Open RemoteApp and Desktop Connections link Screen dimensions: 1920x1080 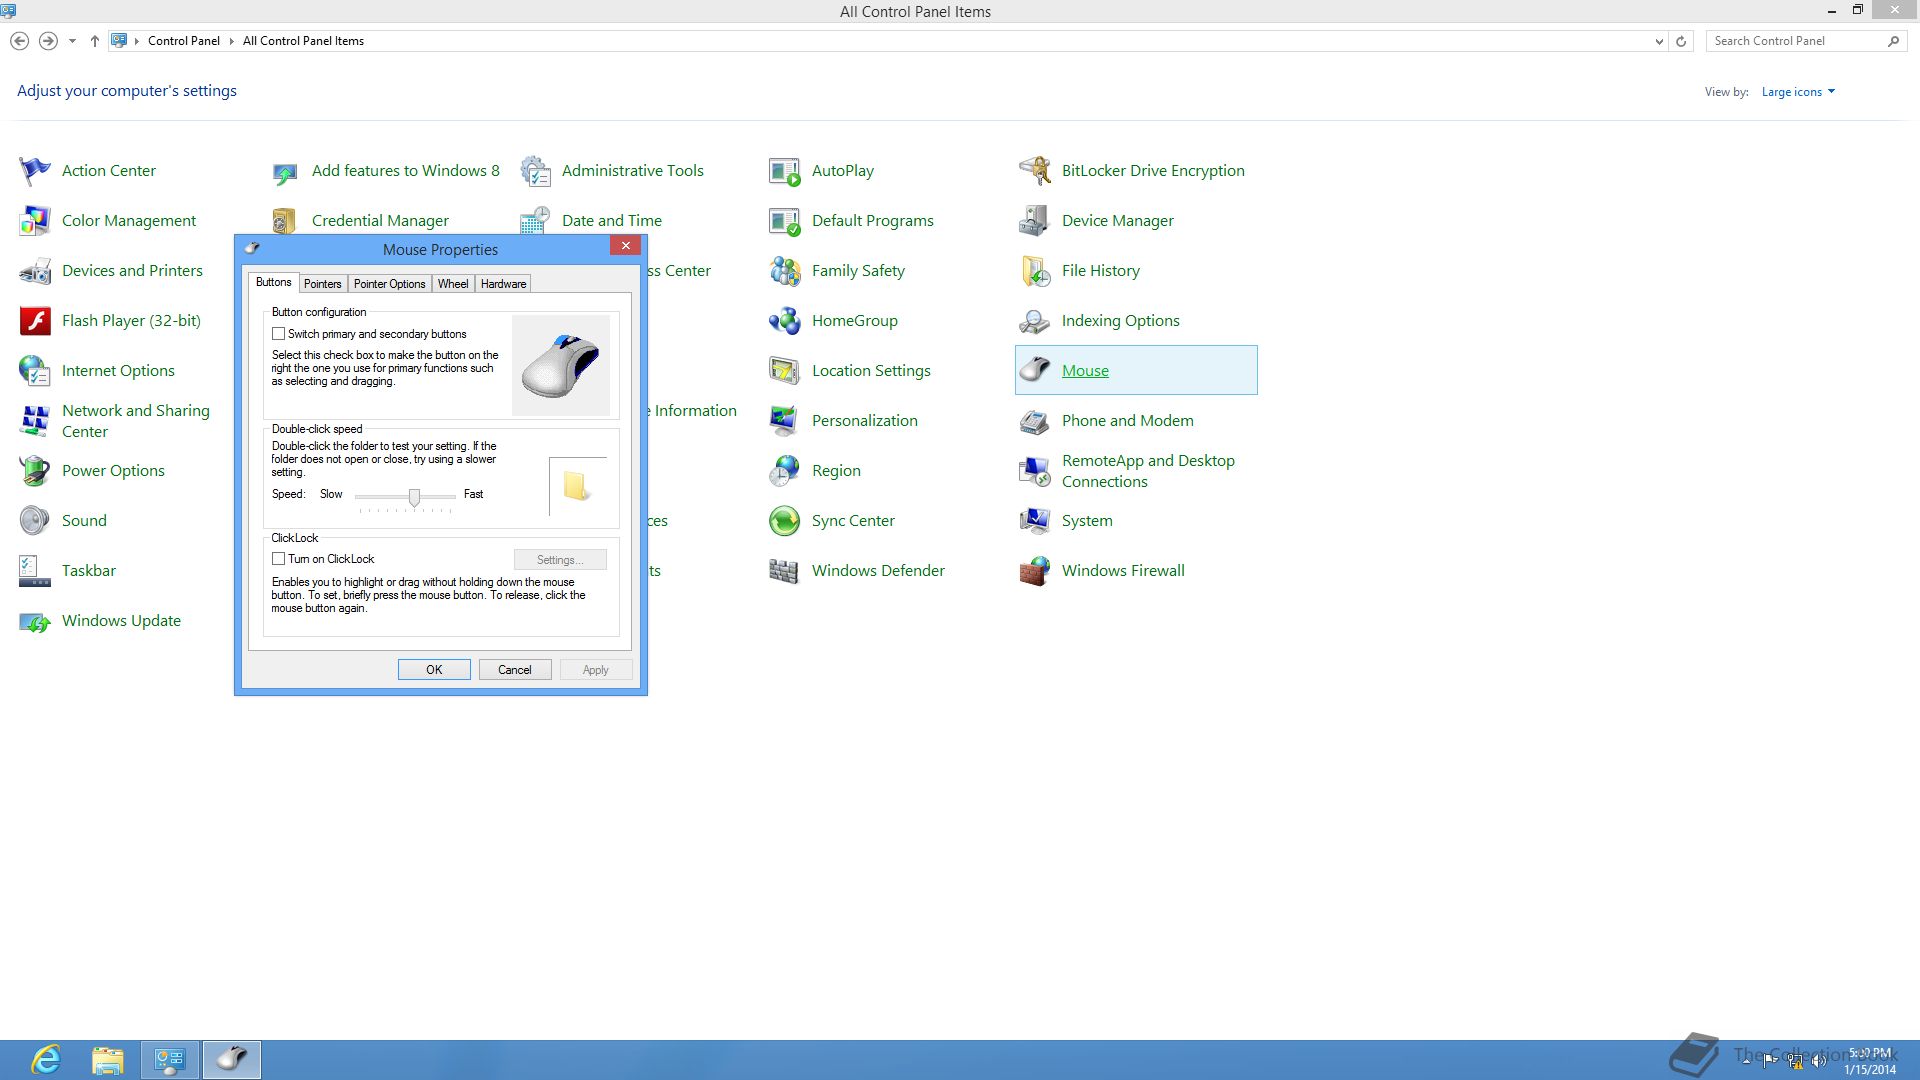1148,471
